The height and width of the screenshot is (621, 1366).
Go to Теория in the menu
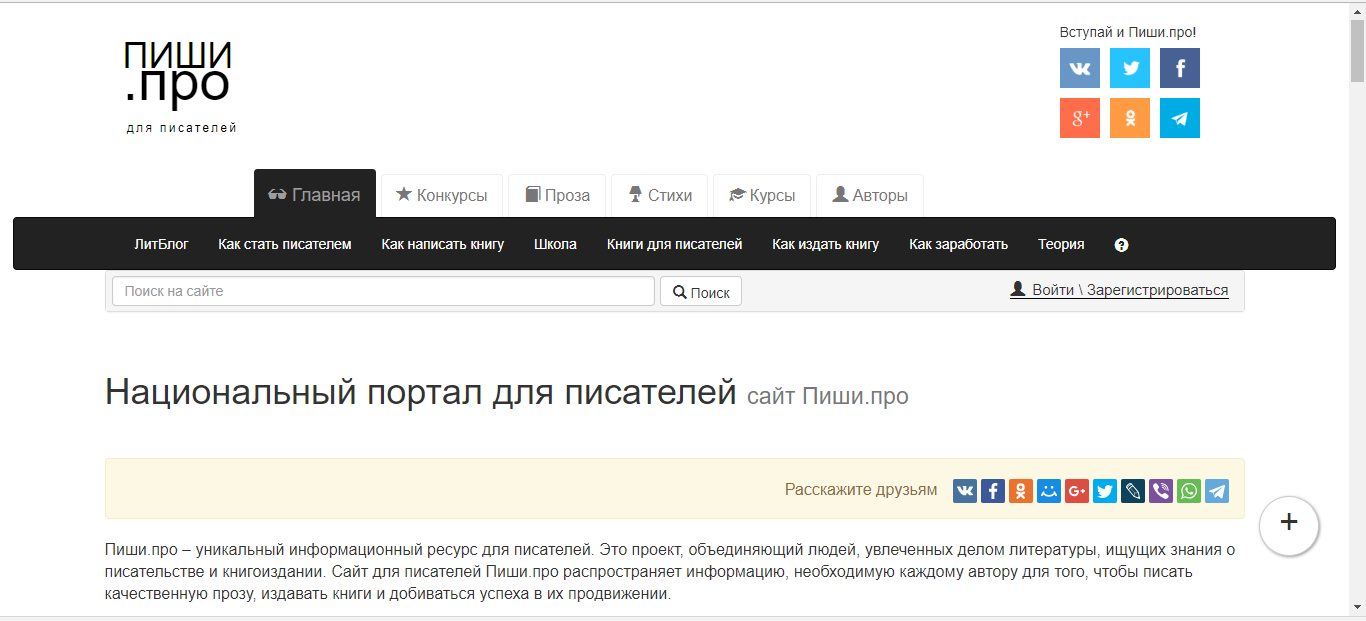click(1061, 244)
